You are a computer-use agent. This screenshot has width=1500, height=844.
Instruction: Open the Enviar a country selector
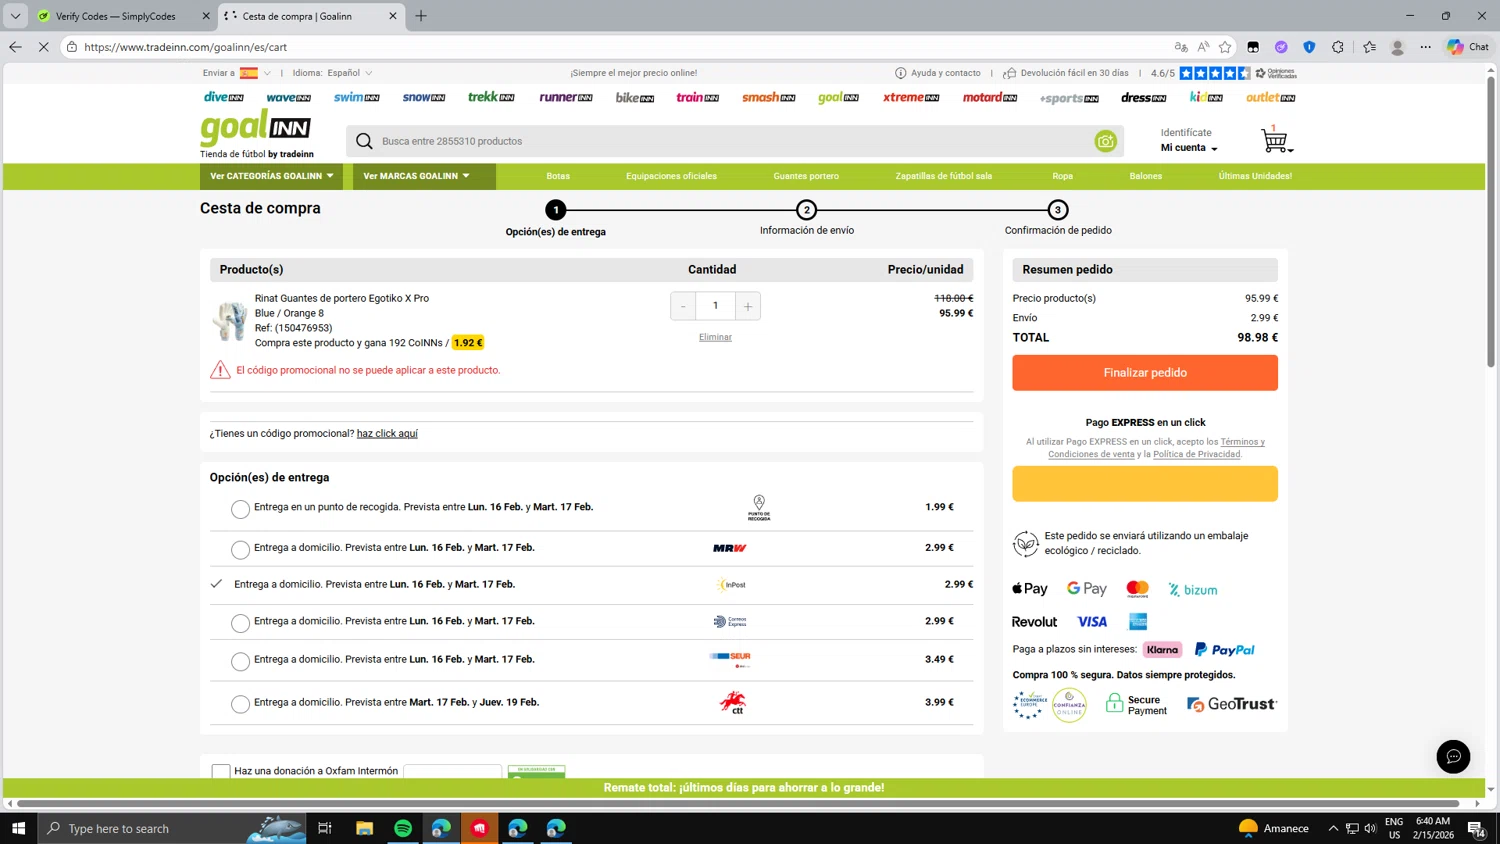[x=237, y=73]
